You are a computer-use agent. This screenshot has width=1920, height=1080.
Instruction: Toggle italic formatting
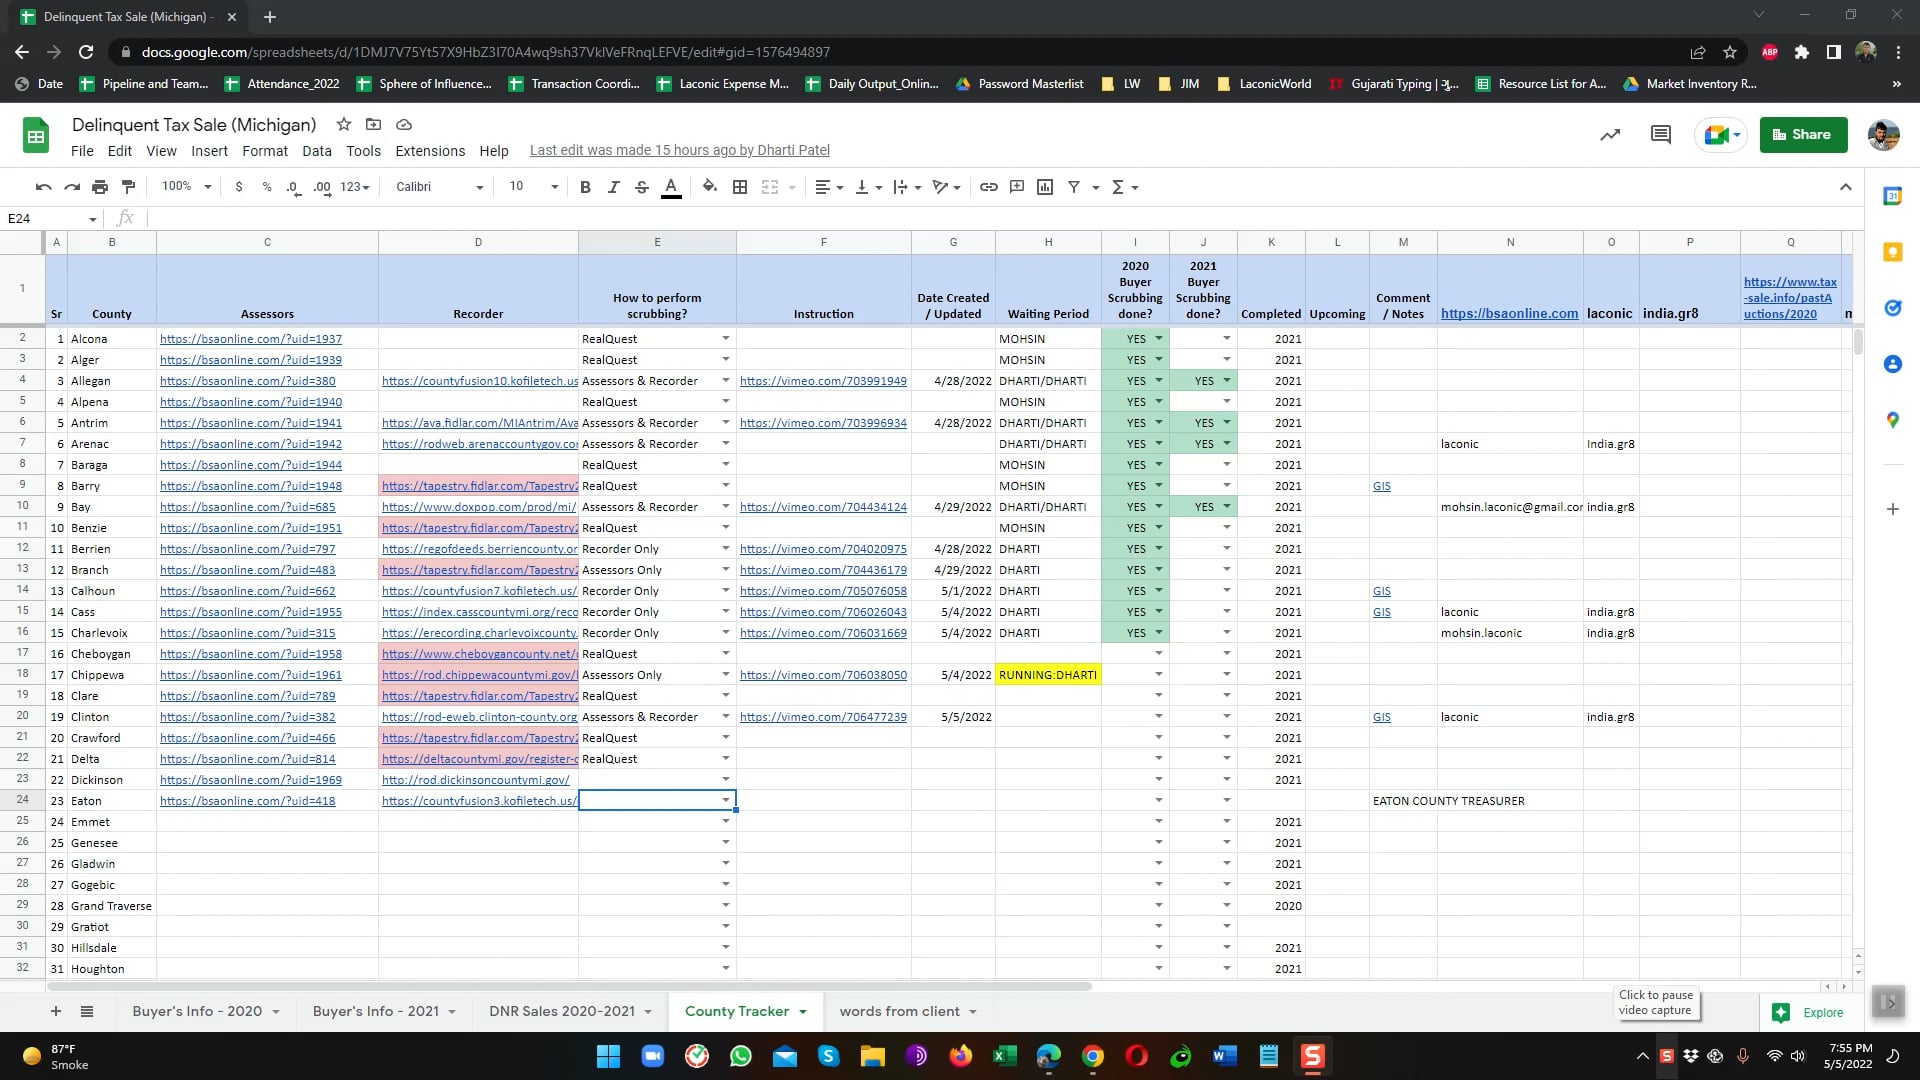(x=613, y=187)
